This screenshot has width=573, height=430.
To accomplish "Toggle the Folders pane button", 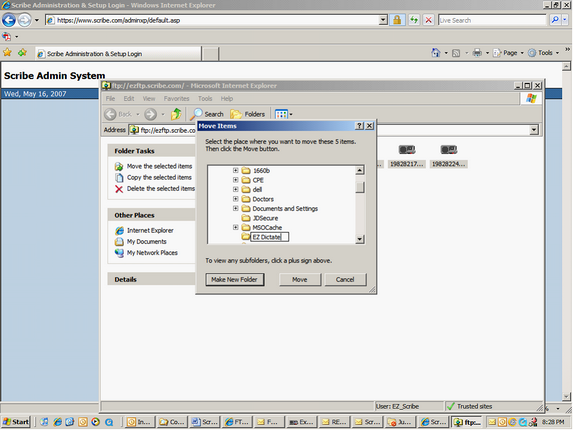I will [248, 114].
